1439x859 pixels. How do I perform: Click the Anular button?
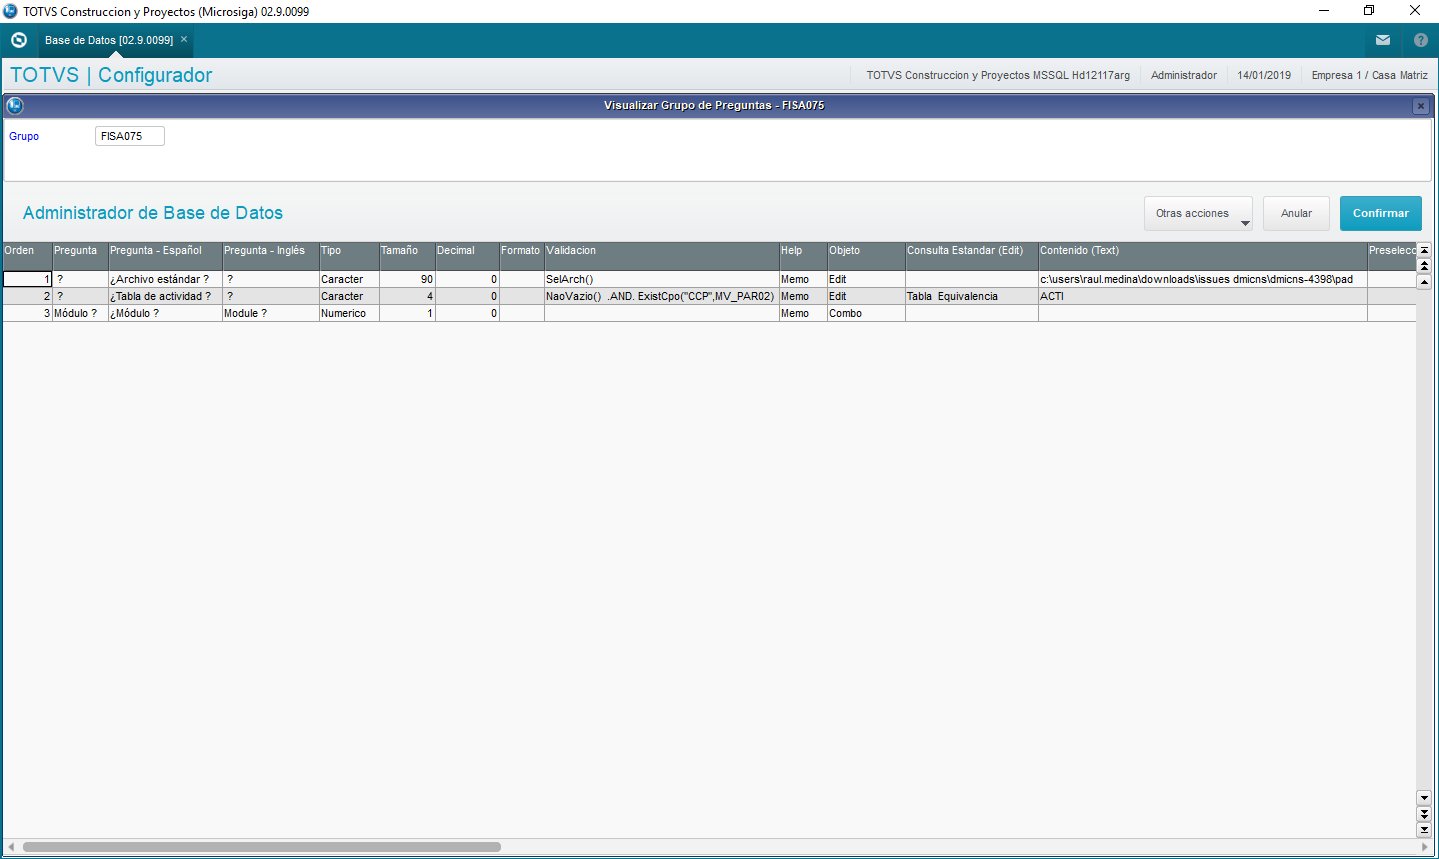pos(1296,213)
